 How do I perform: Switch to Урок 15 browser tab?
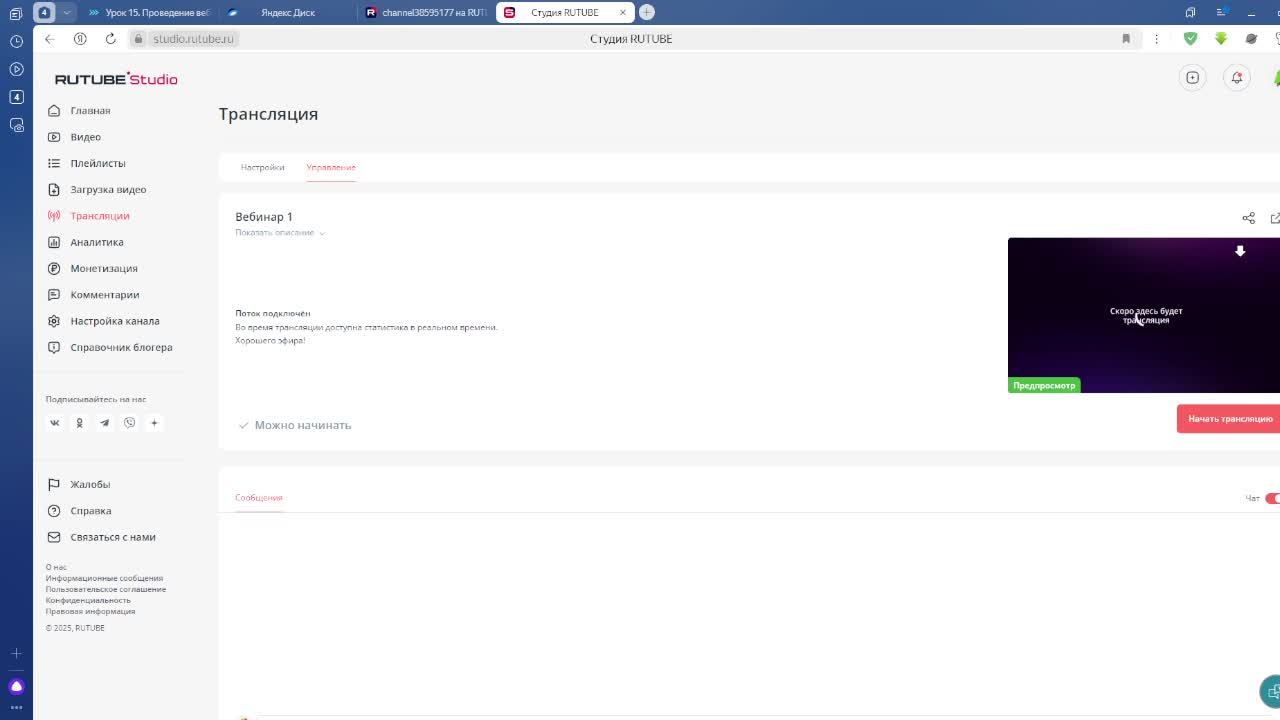(150, 12)
